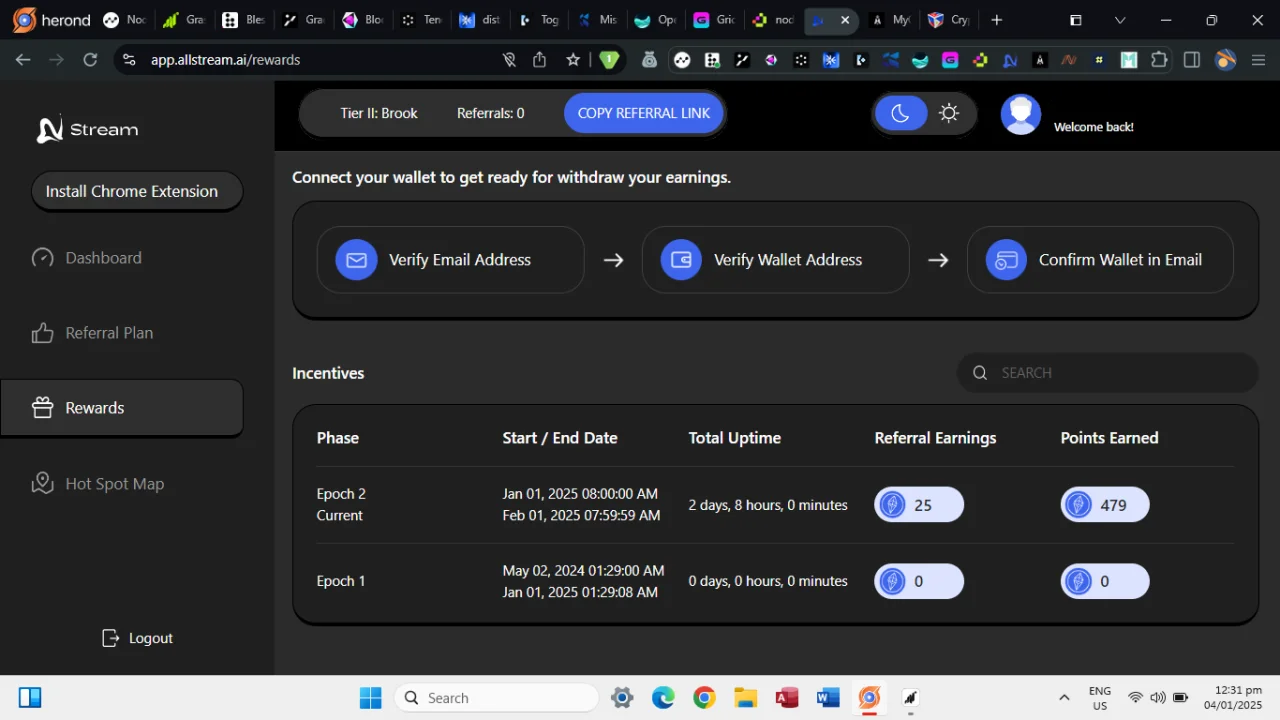Click the browser address bar URL
Viewport: 1280px width, 720px height.
(225, 60)
